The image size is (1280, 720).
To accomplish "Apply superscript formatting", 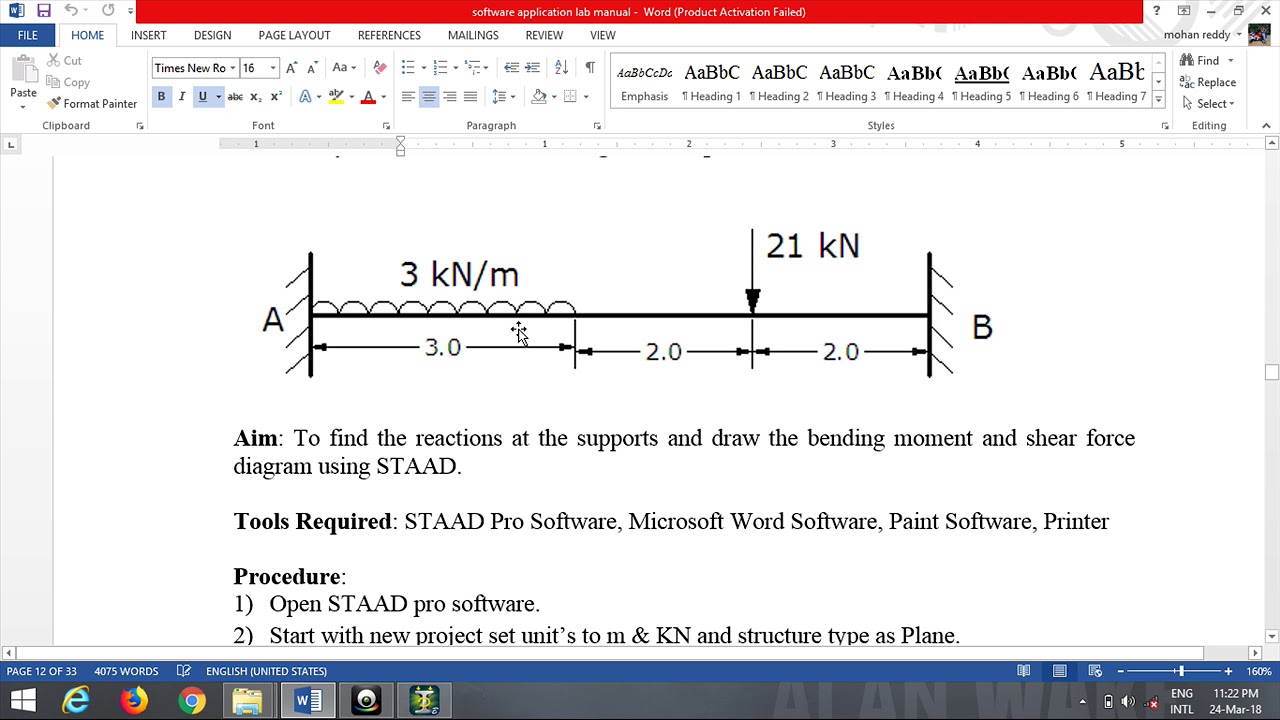I will point(276,97).
